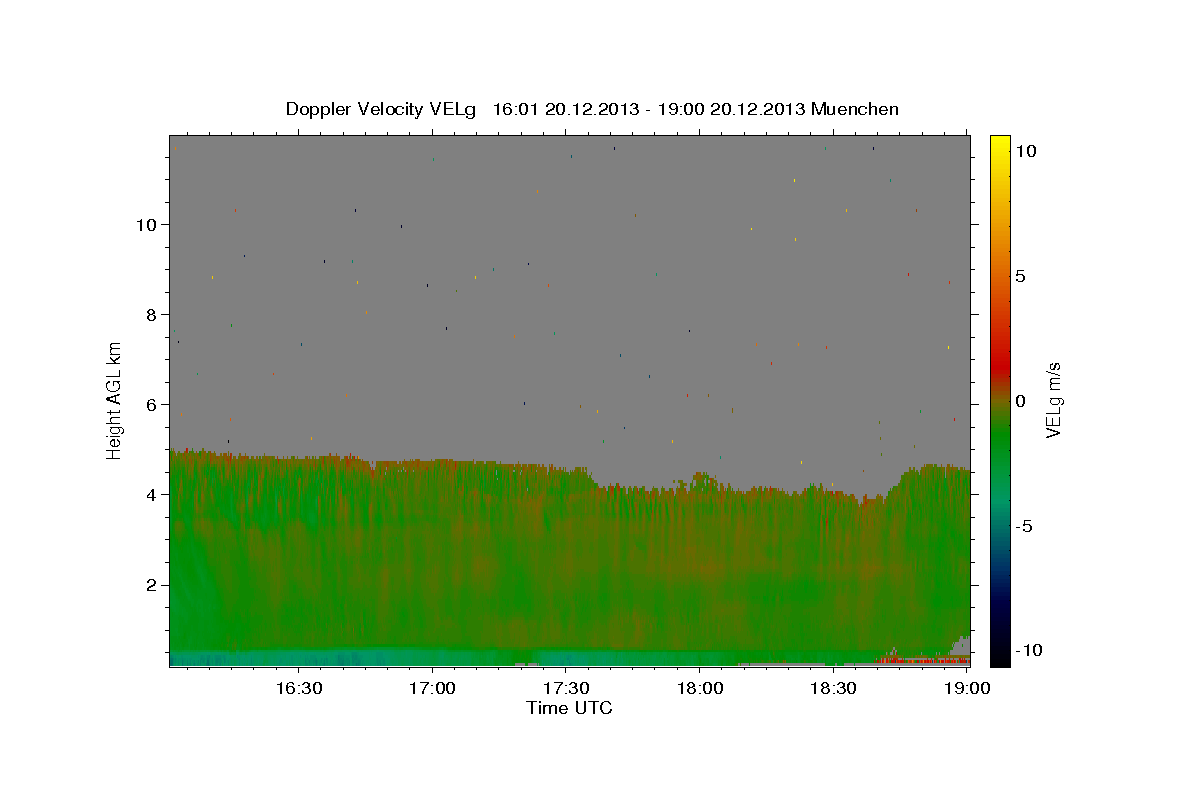Click the 18:00 time tick label

tap(699, 688)
